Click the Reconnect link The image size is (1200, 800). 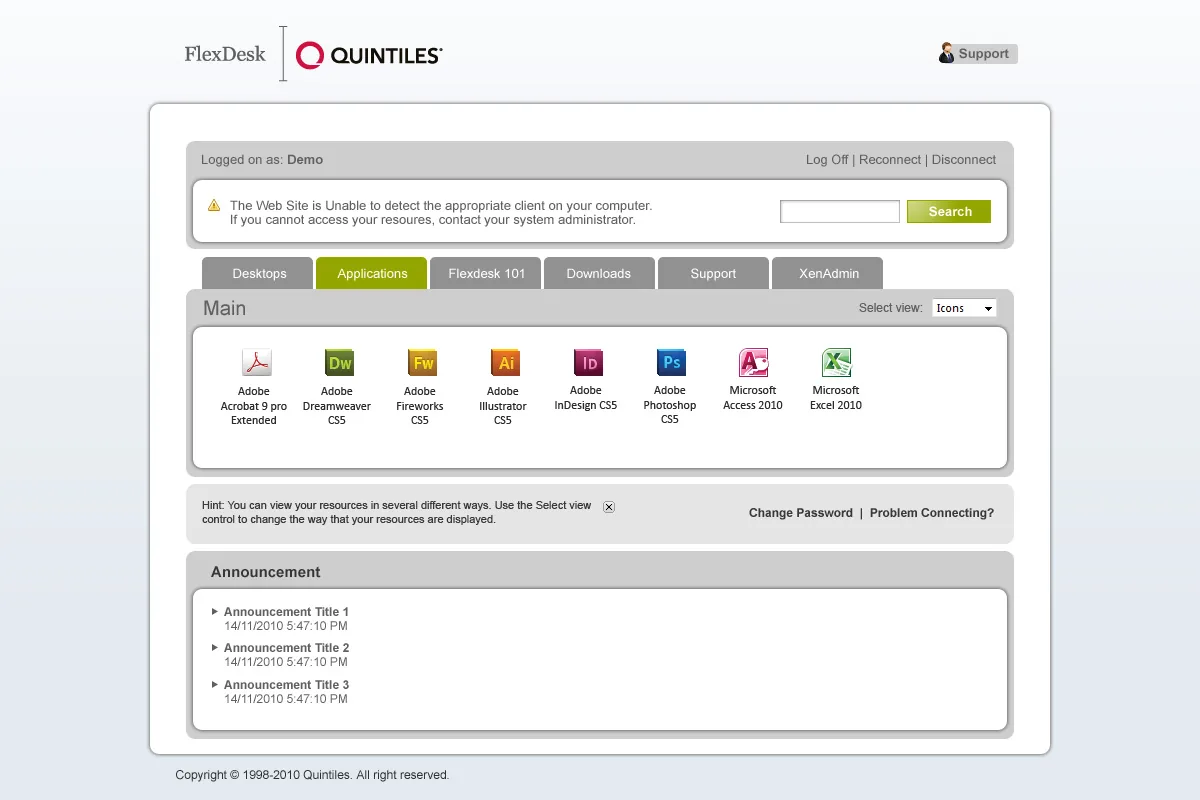890,160
